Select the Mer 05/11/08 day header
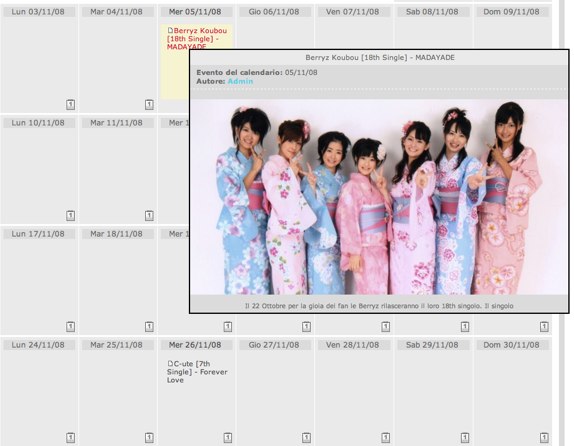The width and height of the screenshot is (574, 446). click(195, 12)
